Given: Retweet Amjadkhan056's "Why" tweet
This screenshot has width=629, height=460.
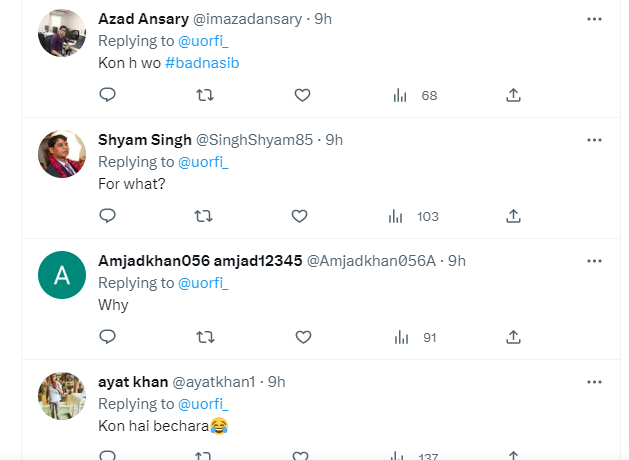Looking at the screenshot, I should coord(204,337).
